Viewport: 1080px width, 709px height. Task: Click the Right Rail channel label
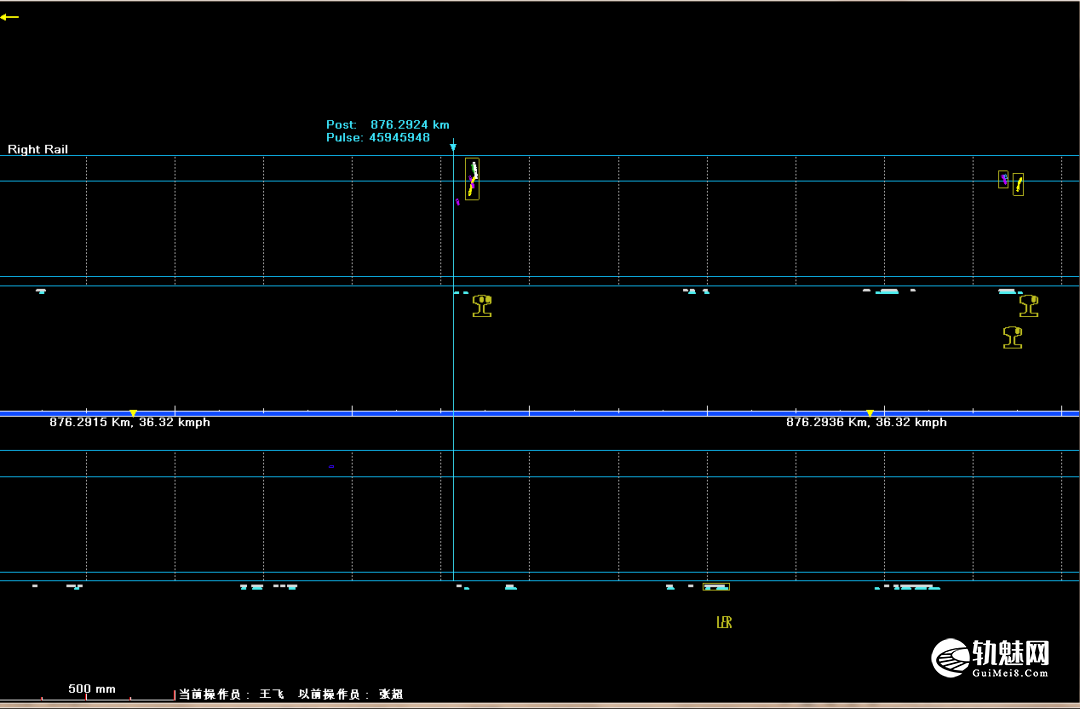38,149
